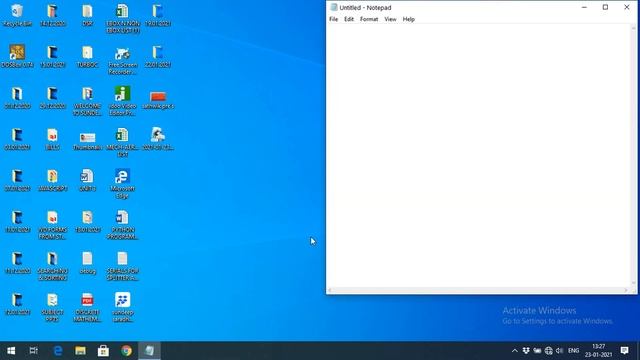Select the DSR folder on the desktop
This screenshot has height=360, width=640.
(87, 15)
